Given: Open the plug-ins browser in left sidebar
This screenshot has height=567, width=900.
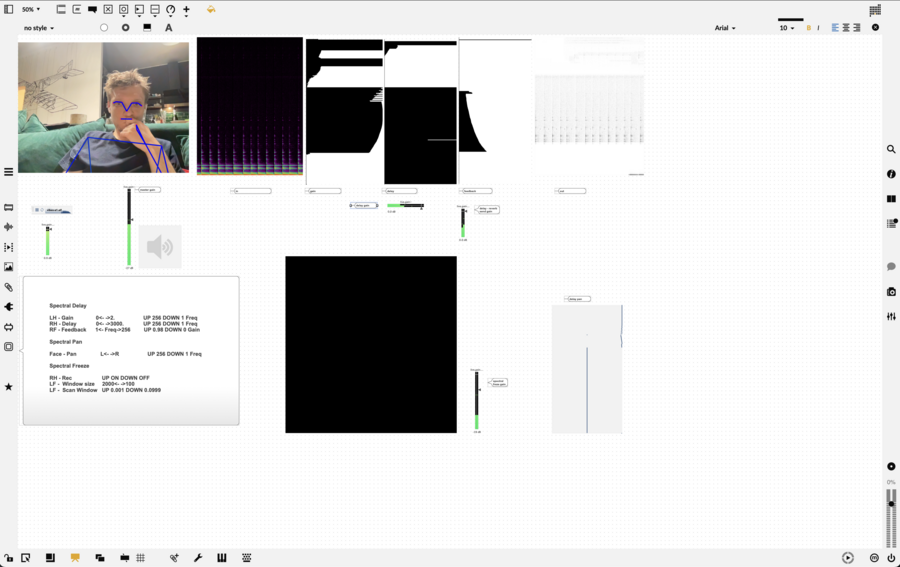Looking at the screenshot, I should (x=9, y=307).
